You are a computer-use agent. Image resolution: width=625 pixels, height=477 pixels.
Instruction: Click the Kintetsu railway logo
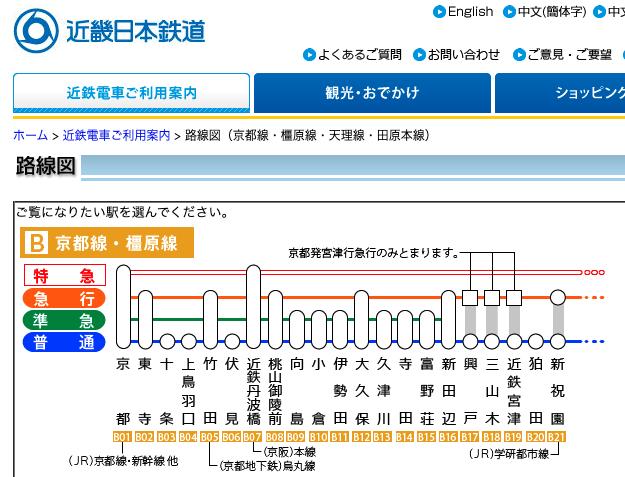(x=109, y=31)
